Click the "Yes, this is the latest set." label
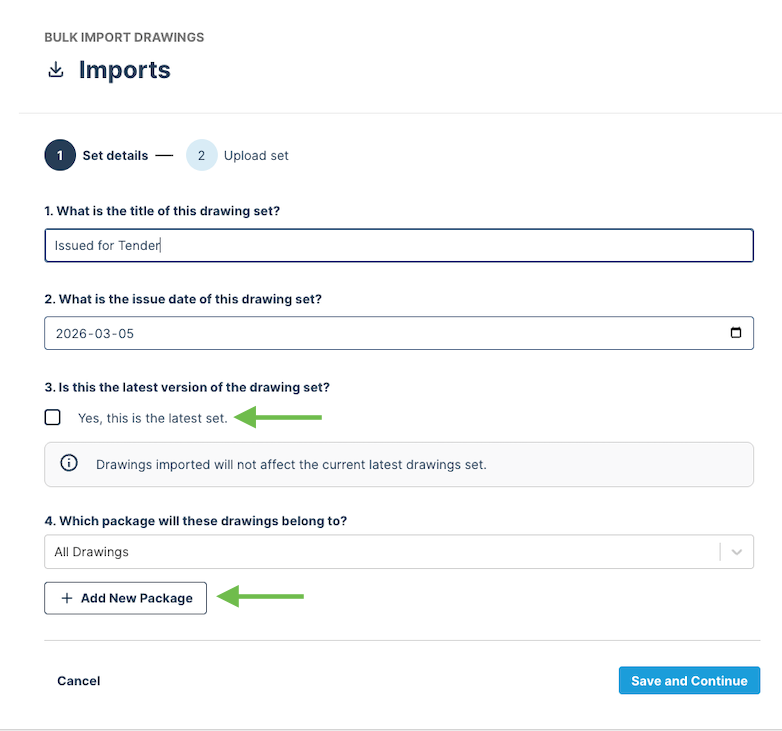 point(152,418)
